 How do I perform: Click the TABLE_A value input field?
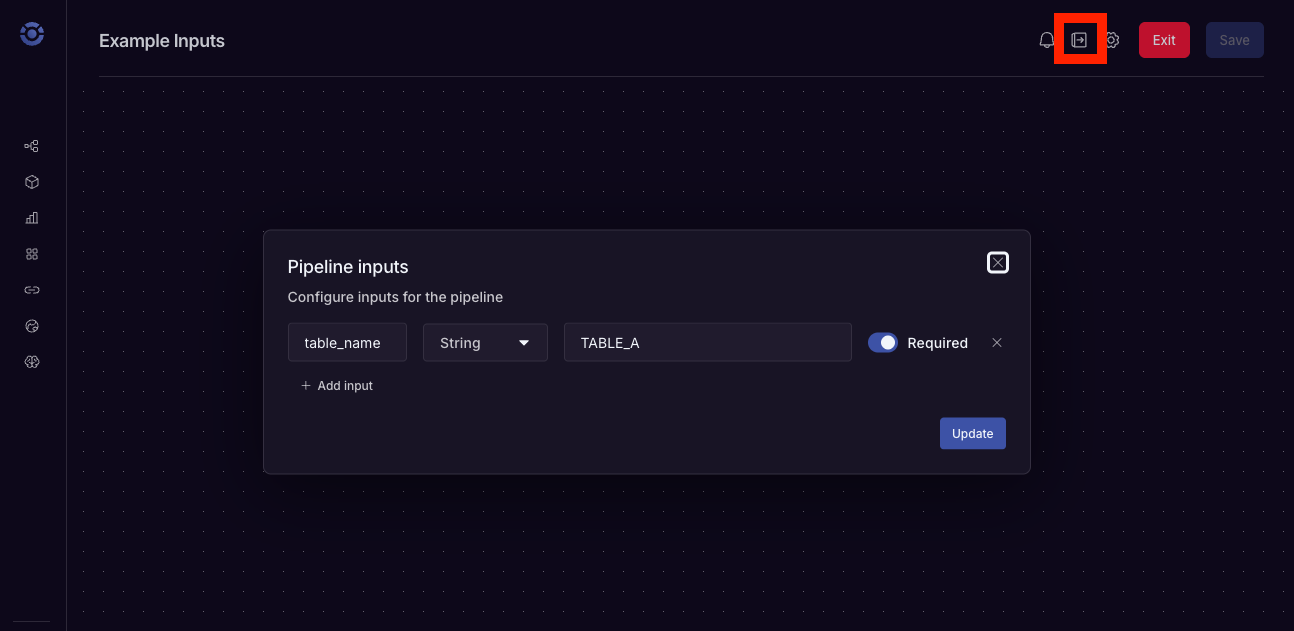coord(707,342)
